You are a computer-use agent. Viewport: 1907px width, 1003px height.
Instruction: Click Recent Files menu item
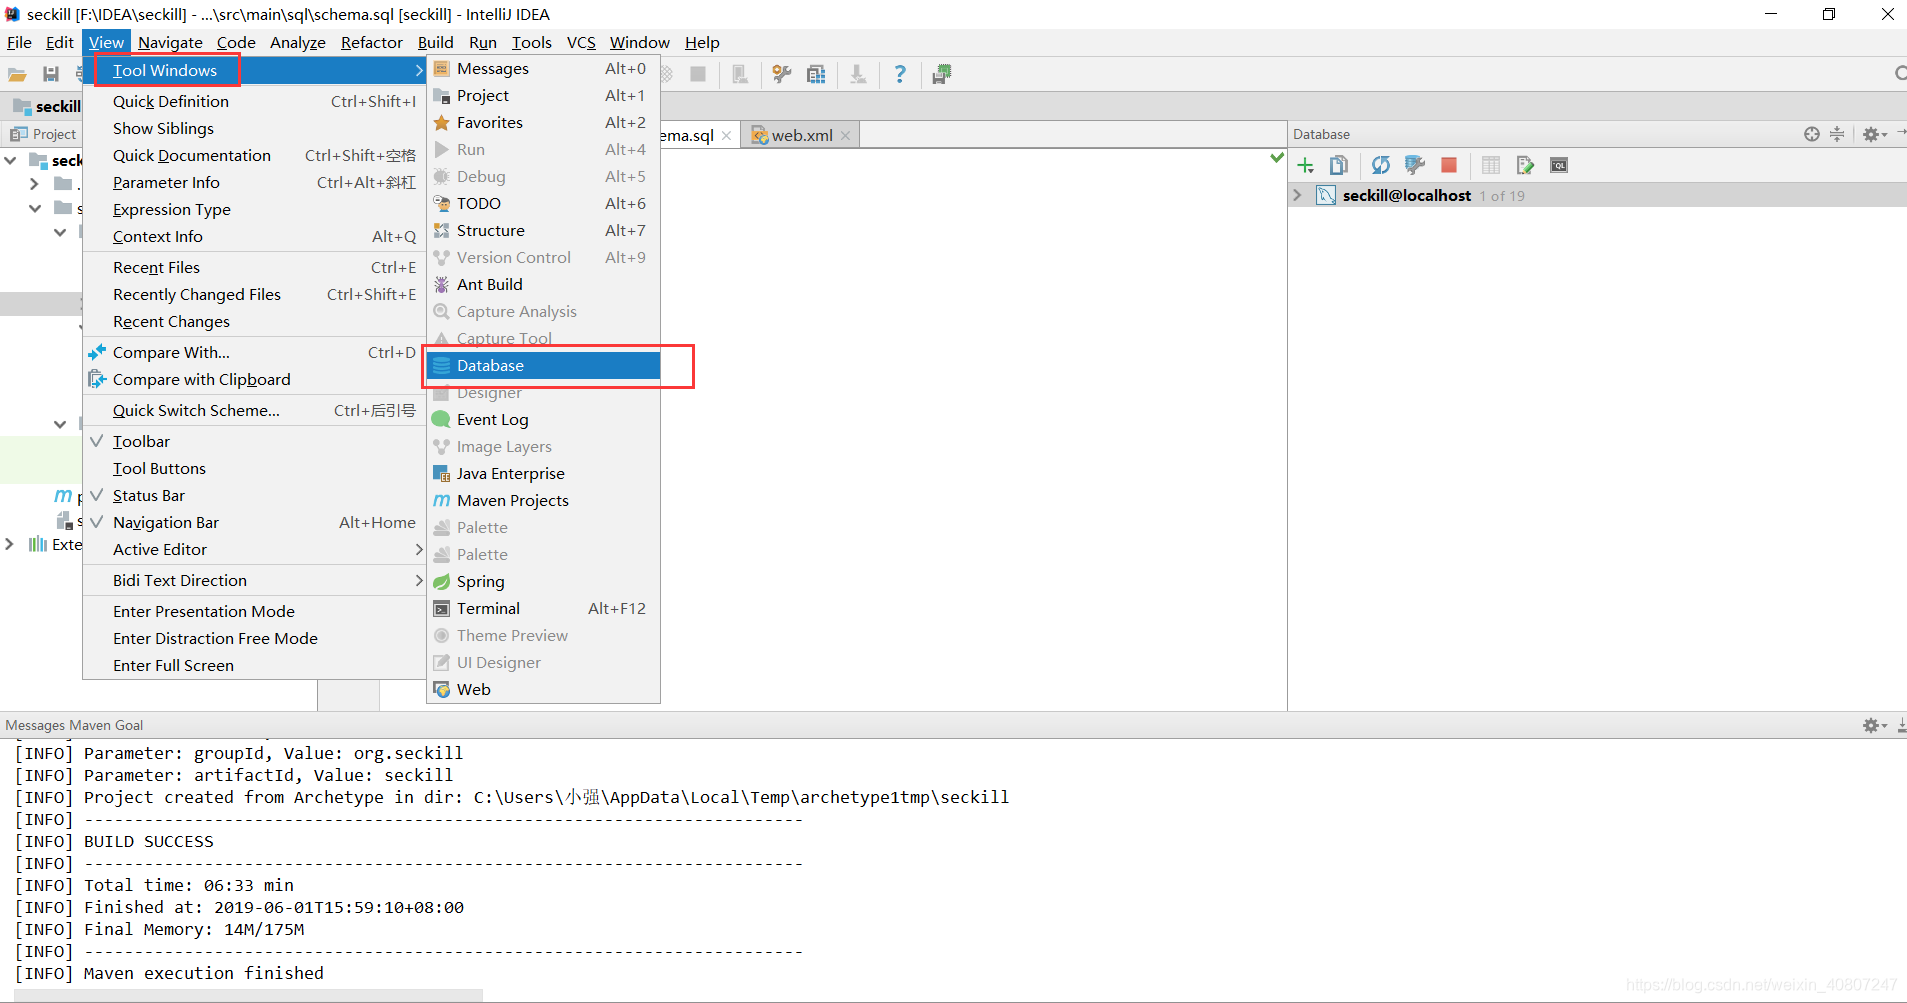(x=254, y=267)
